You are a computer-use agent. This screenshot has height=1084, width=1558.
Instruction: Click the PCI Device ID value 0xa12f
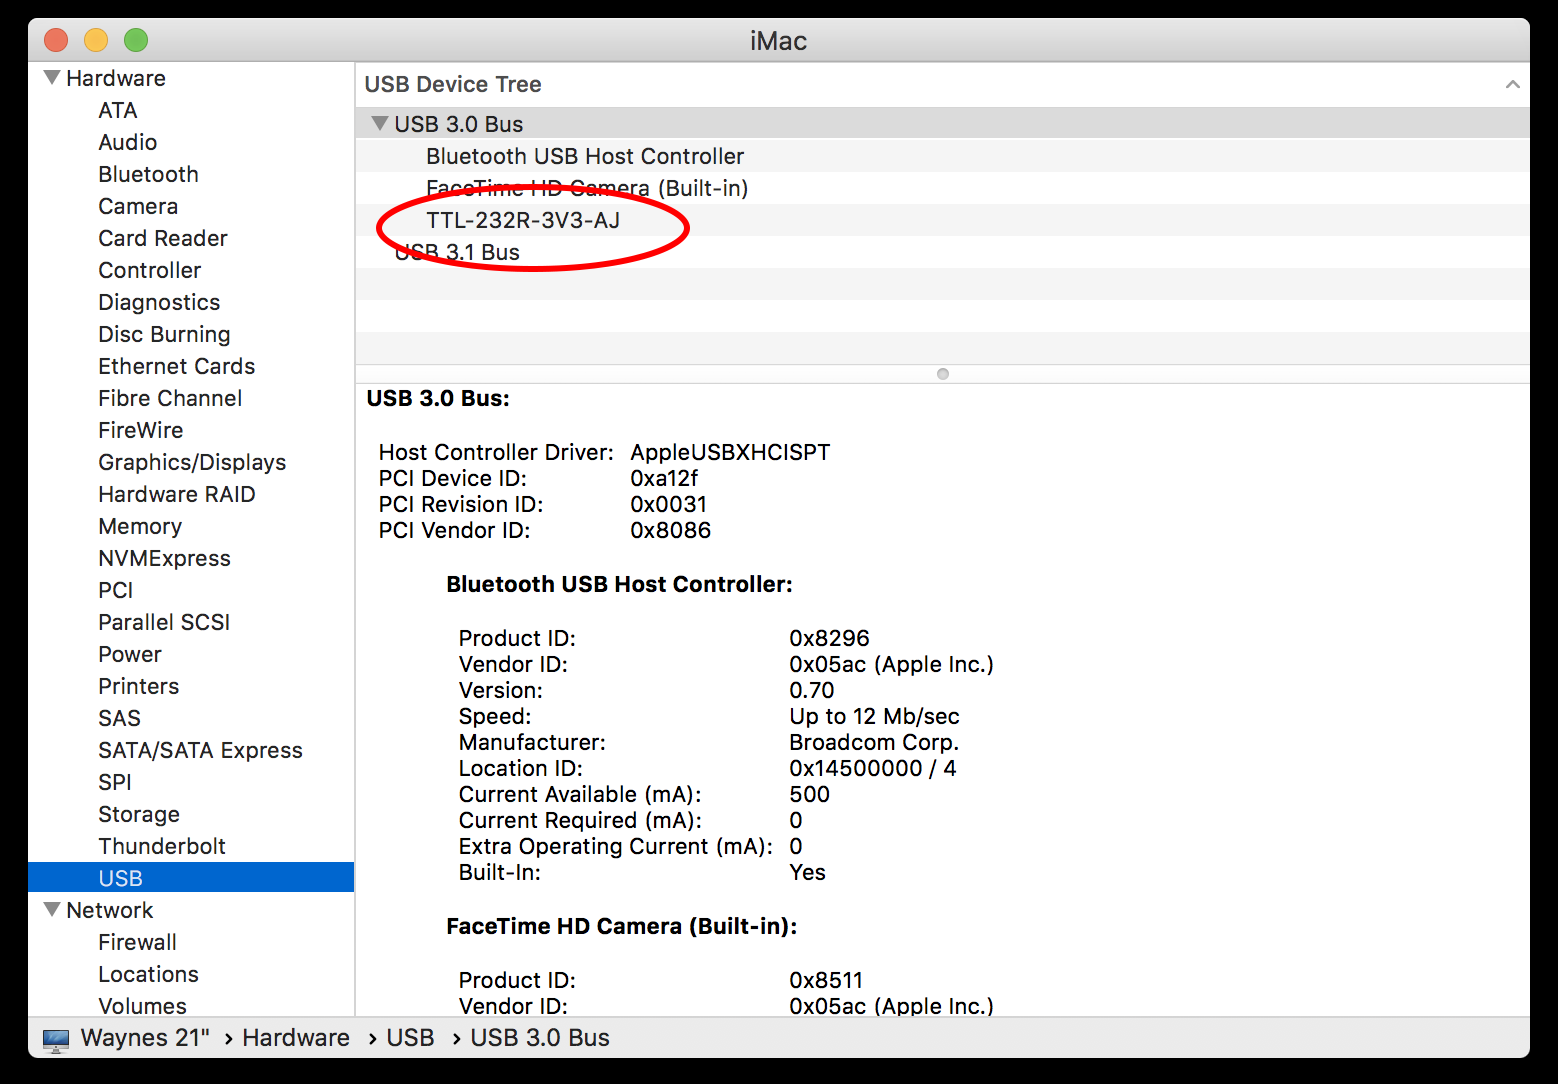click(x=664, y=478)
